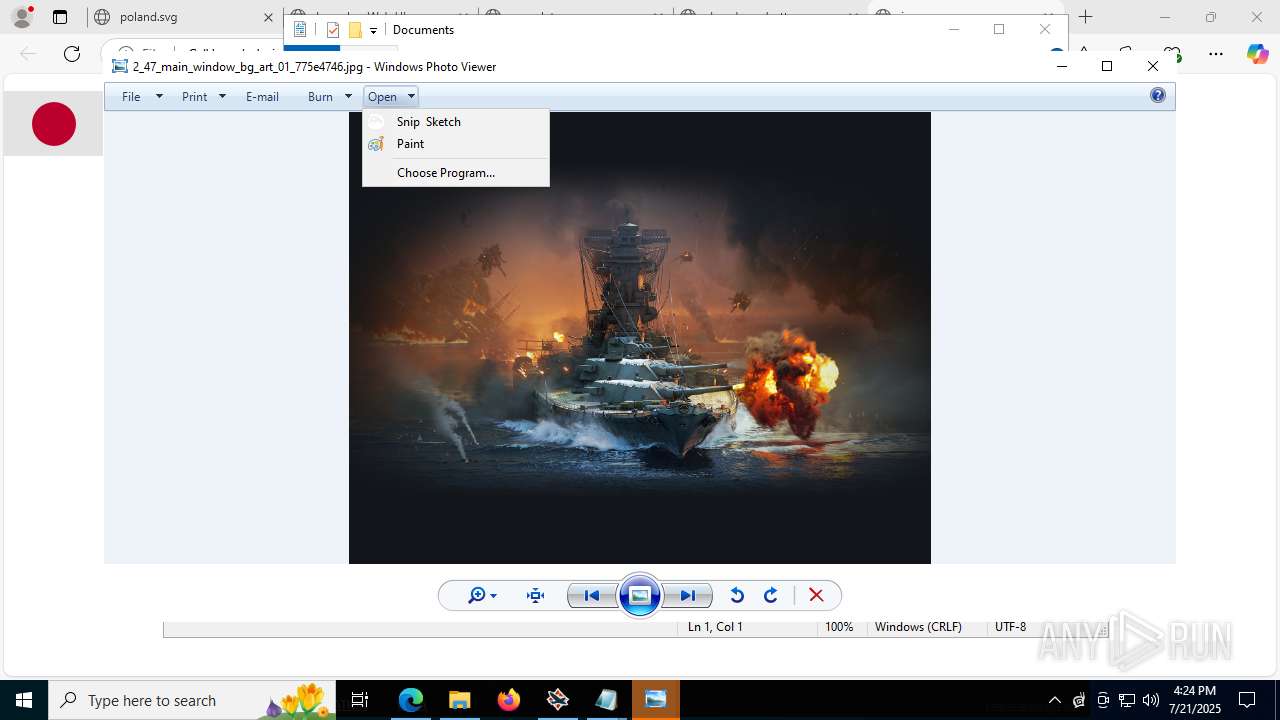Open Edge Settings and more menu
Screen dimensions: 1280x720
[x=1216, y=54]
